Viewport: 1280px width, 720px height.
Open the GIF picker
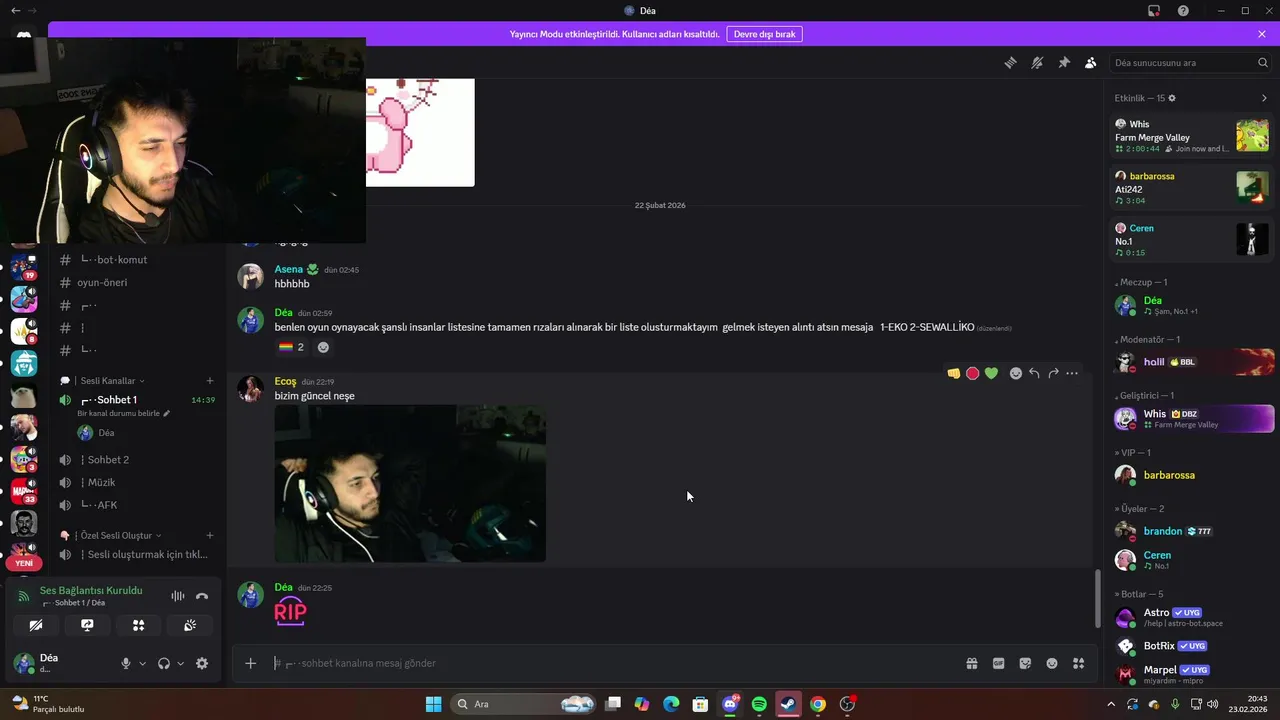[998, 663]
